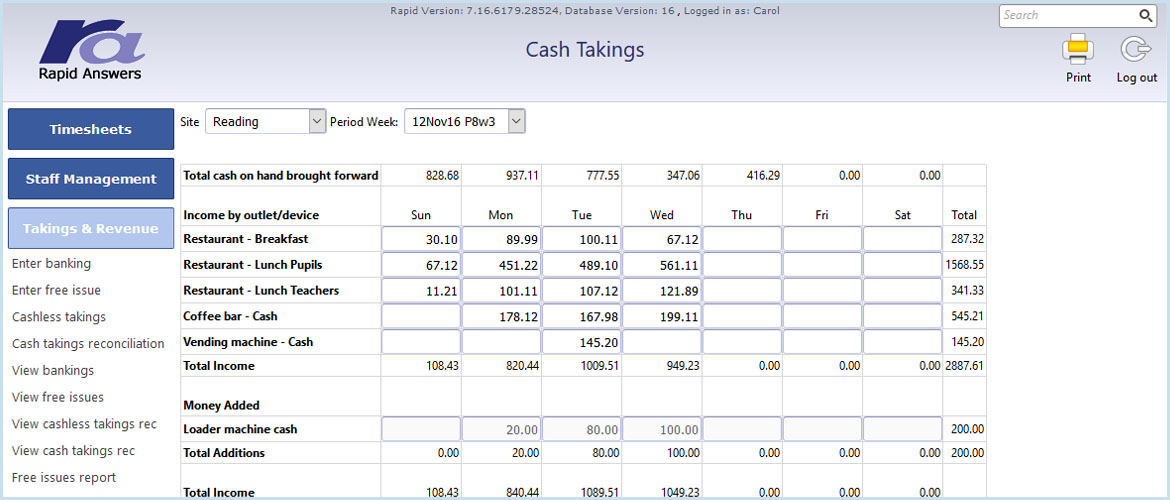Open the View cash takings rec link
The width and height of the screenshot is (1170, 500).
pyautogui.click(x=74, y=451)
